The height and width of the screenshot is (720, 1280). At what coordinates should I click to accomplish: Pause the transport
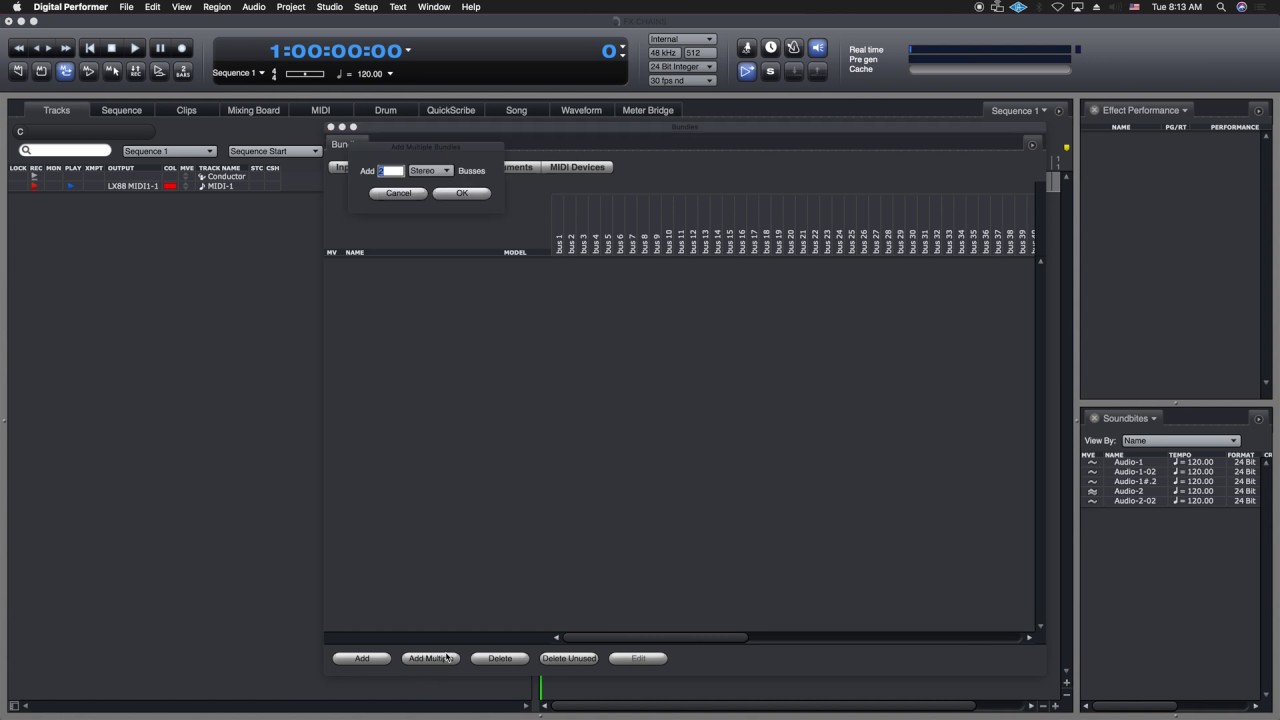tap(159, 48)
